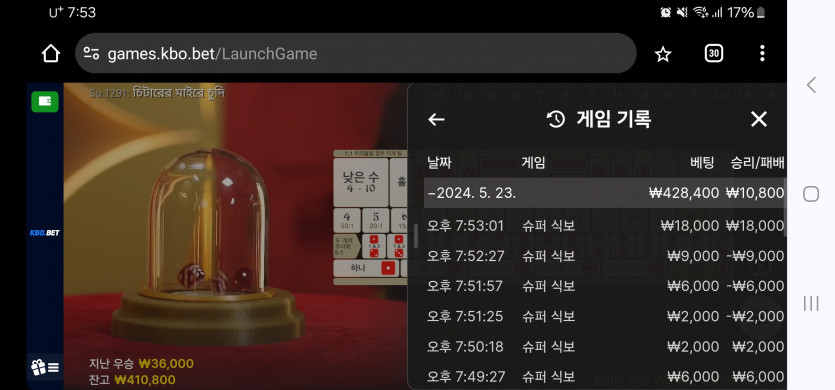Image resolution: width=835 pixels, height=390 pixels.
Task: Bet on total 5 paying 20:1
Action: 375,220
